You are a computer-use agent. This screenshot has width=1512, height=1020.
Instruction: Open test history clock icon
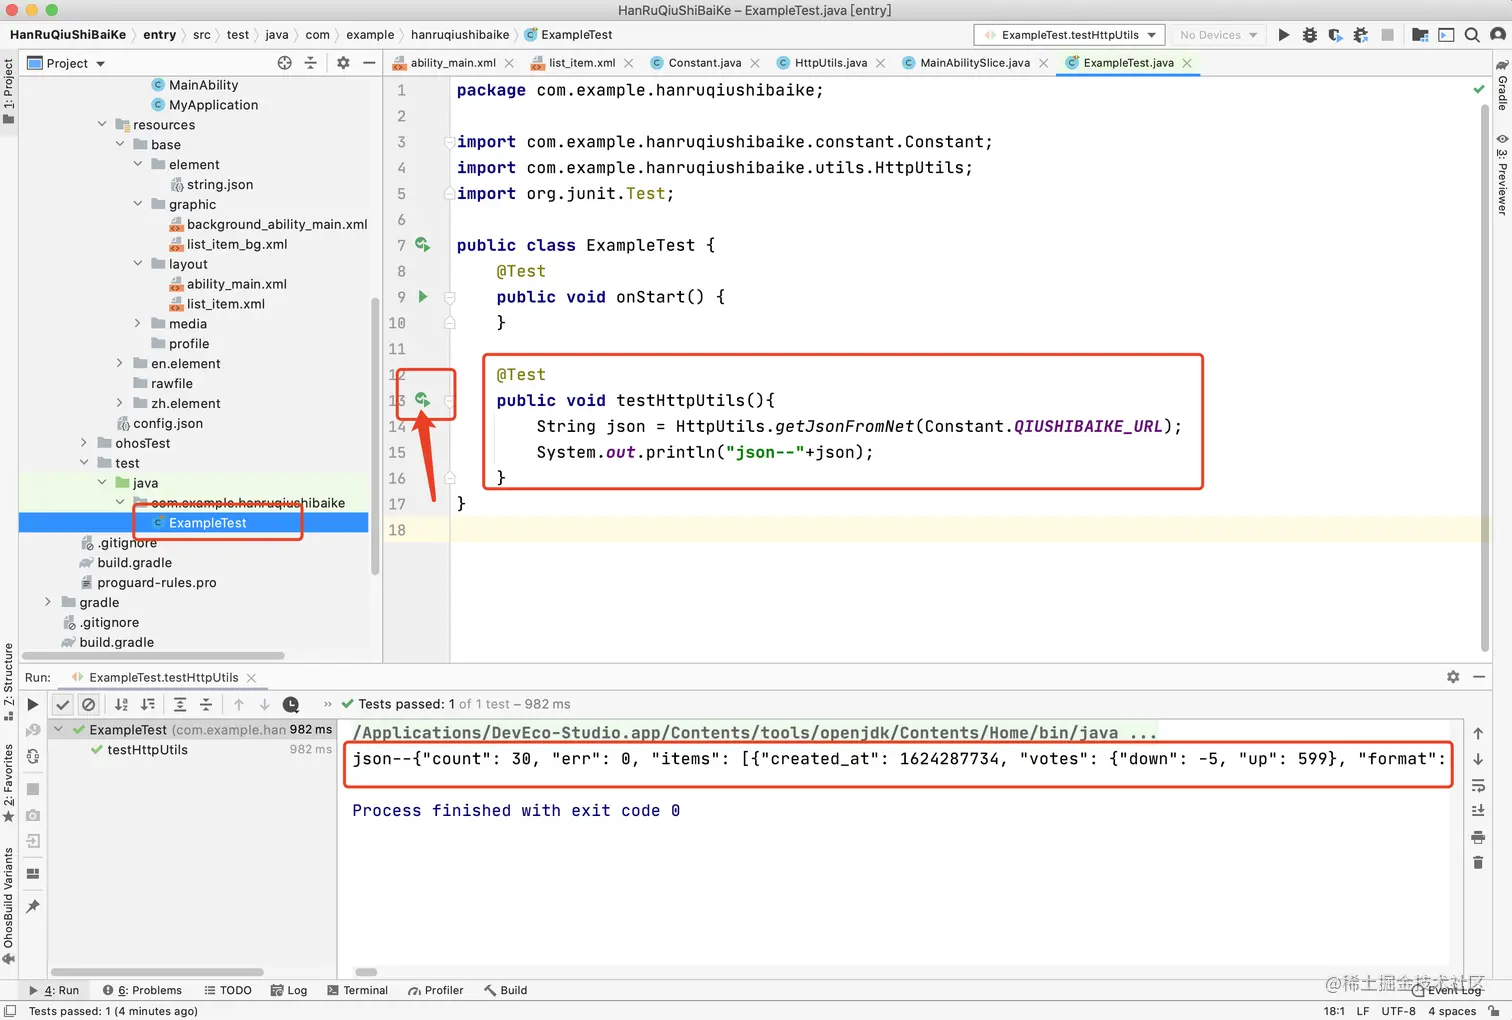click(291, 705)
